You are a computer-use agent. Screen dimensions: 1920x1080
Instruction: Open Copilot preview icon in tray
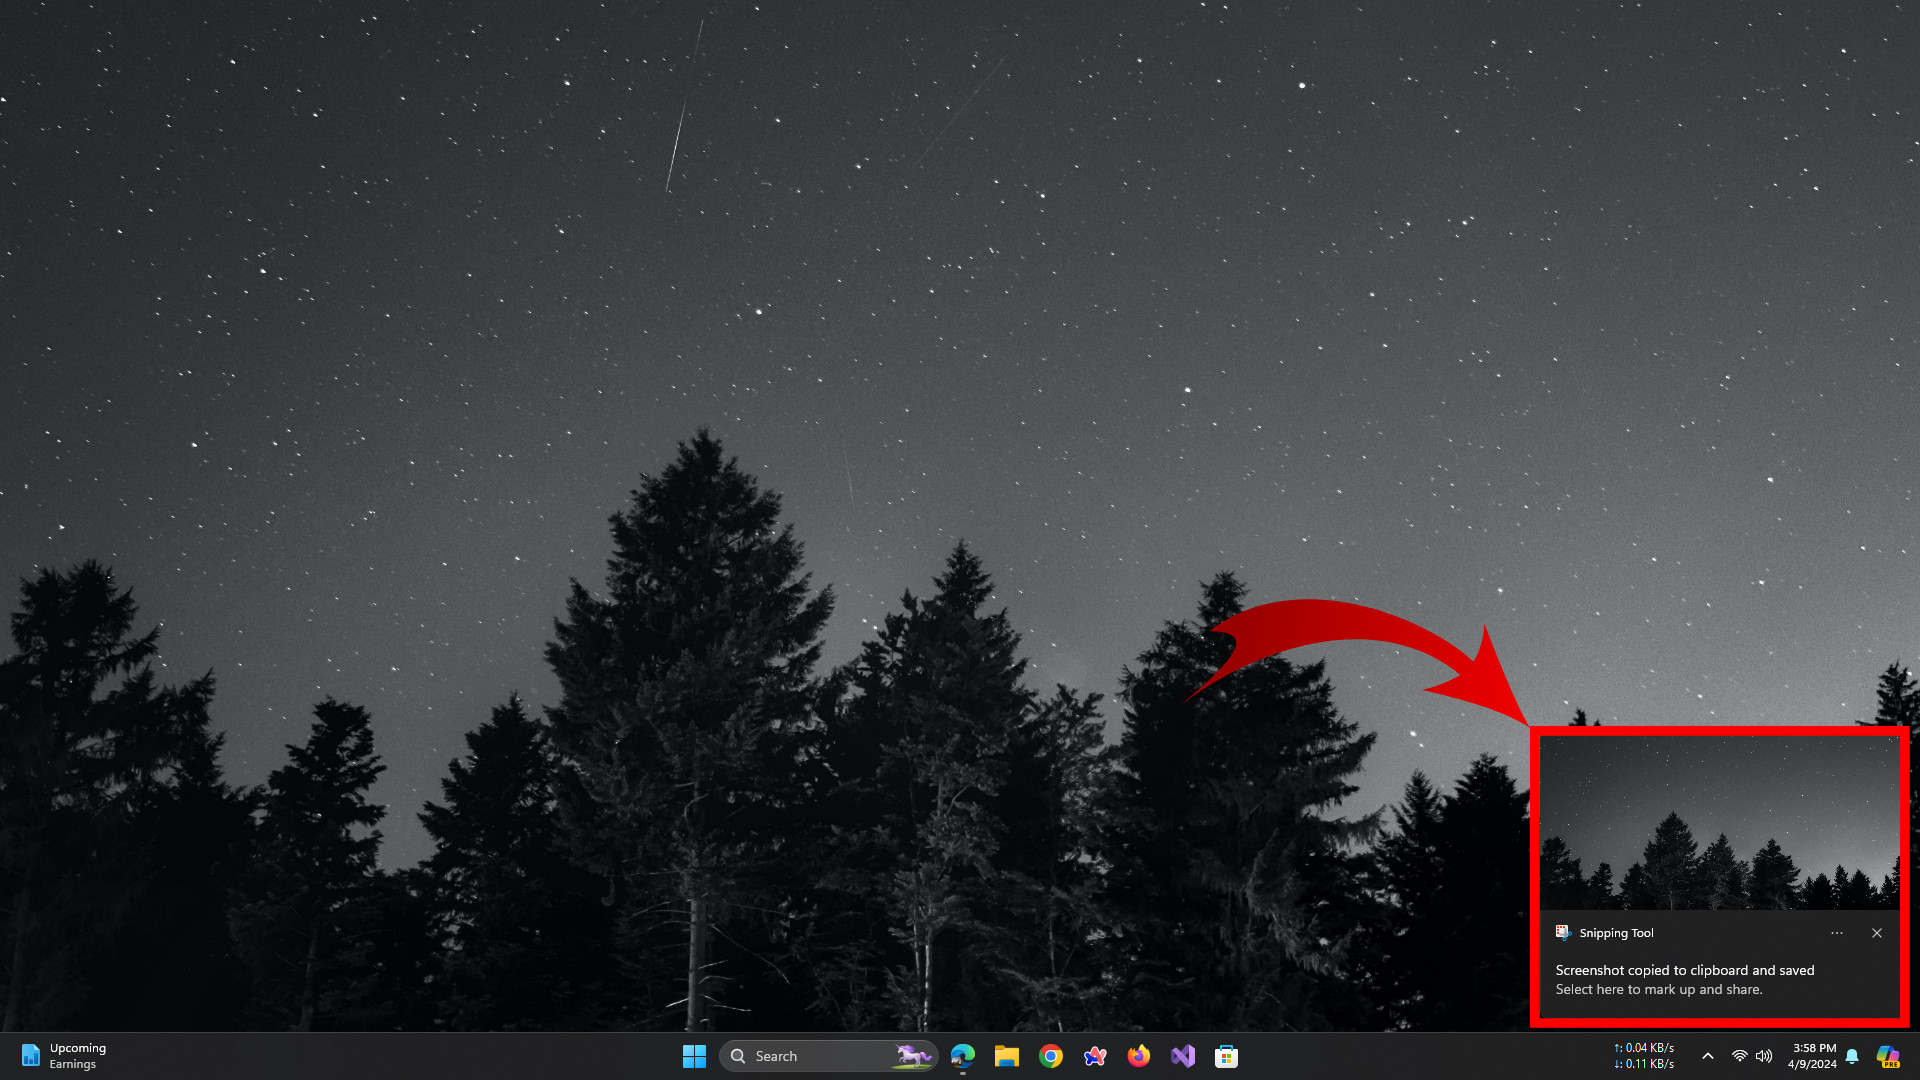click(x=1887, y=1056)
